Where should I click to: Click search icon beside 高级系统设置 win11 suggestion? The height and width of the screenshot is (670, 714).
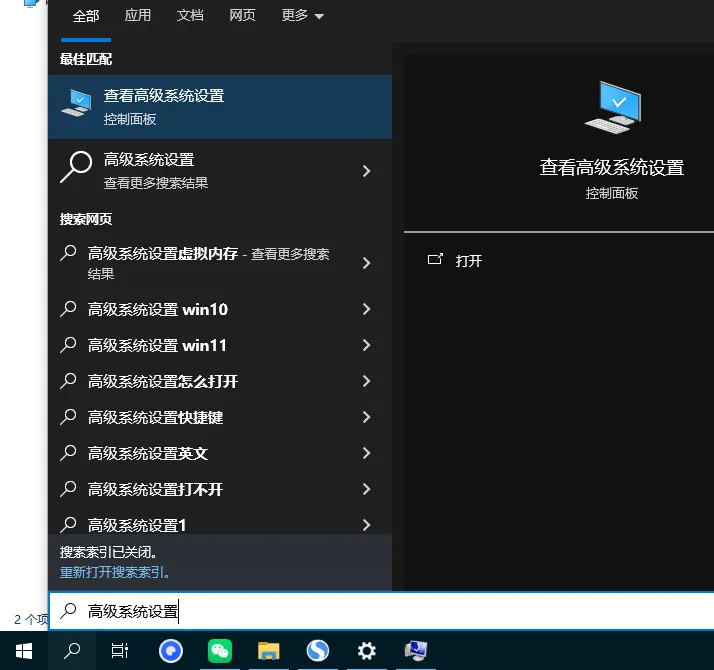coord(68,345)
